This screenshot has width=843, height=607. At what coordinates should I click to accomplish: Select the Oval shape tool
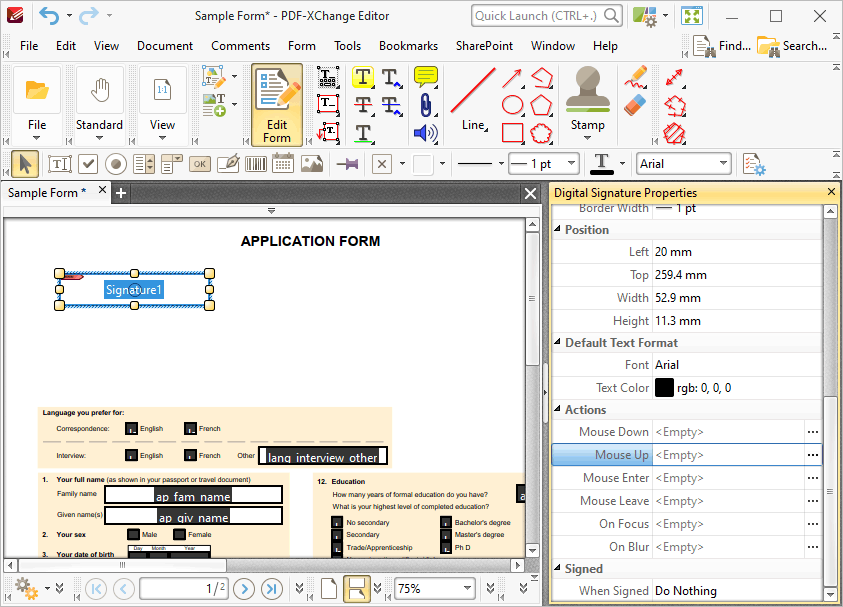coord(512,105)
